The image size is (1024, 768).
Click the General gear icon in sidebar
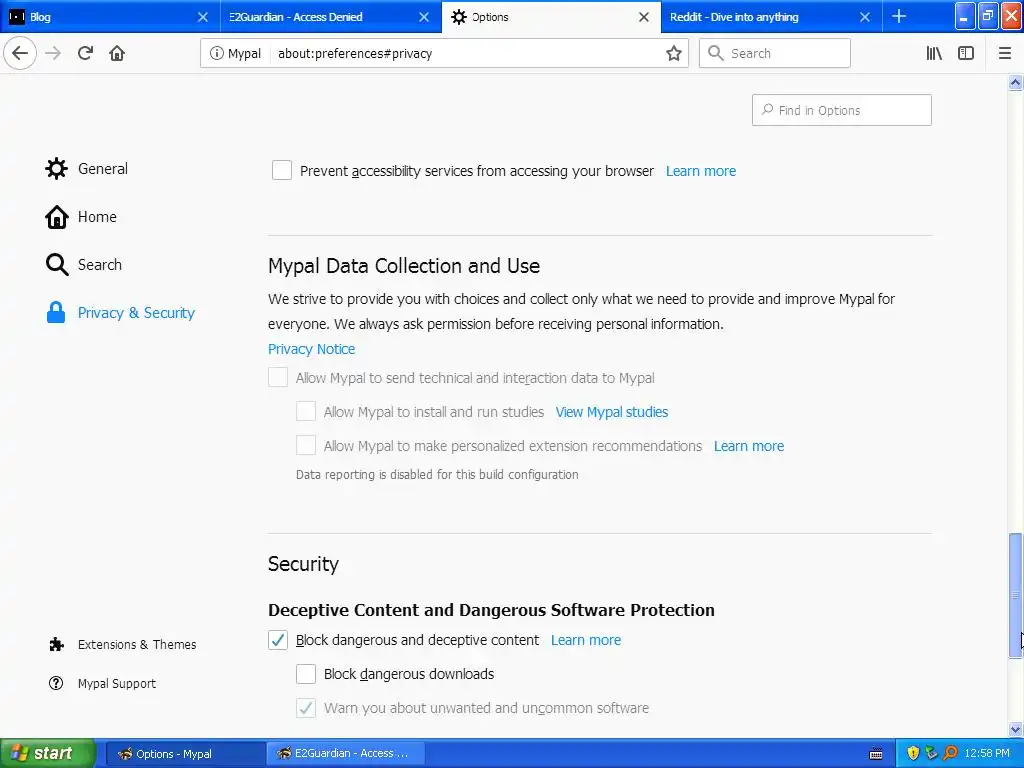point(56,168)
